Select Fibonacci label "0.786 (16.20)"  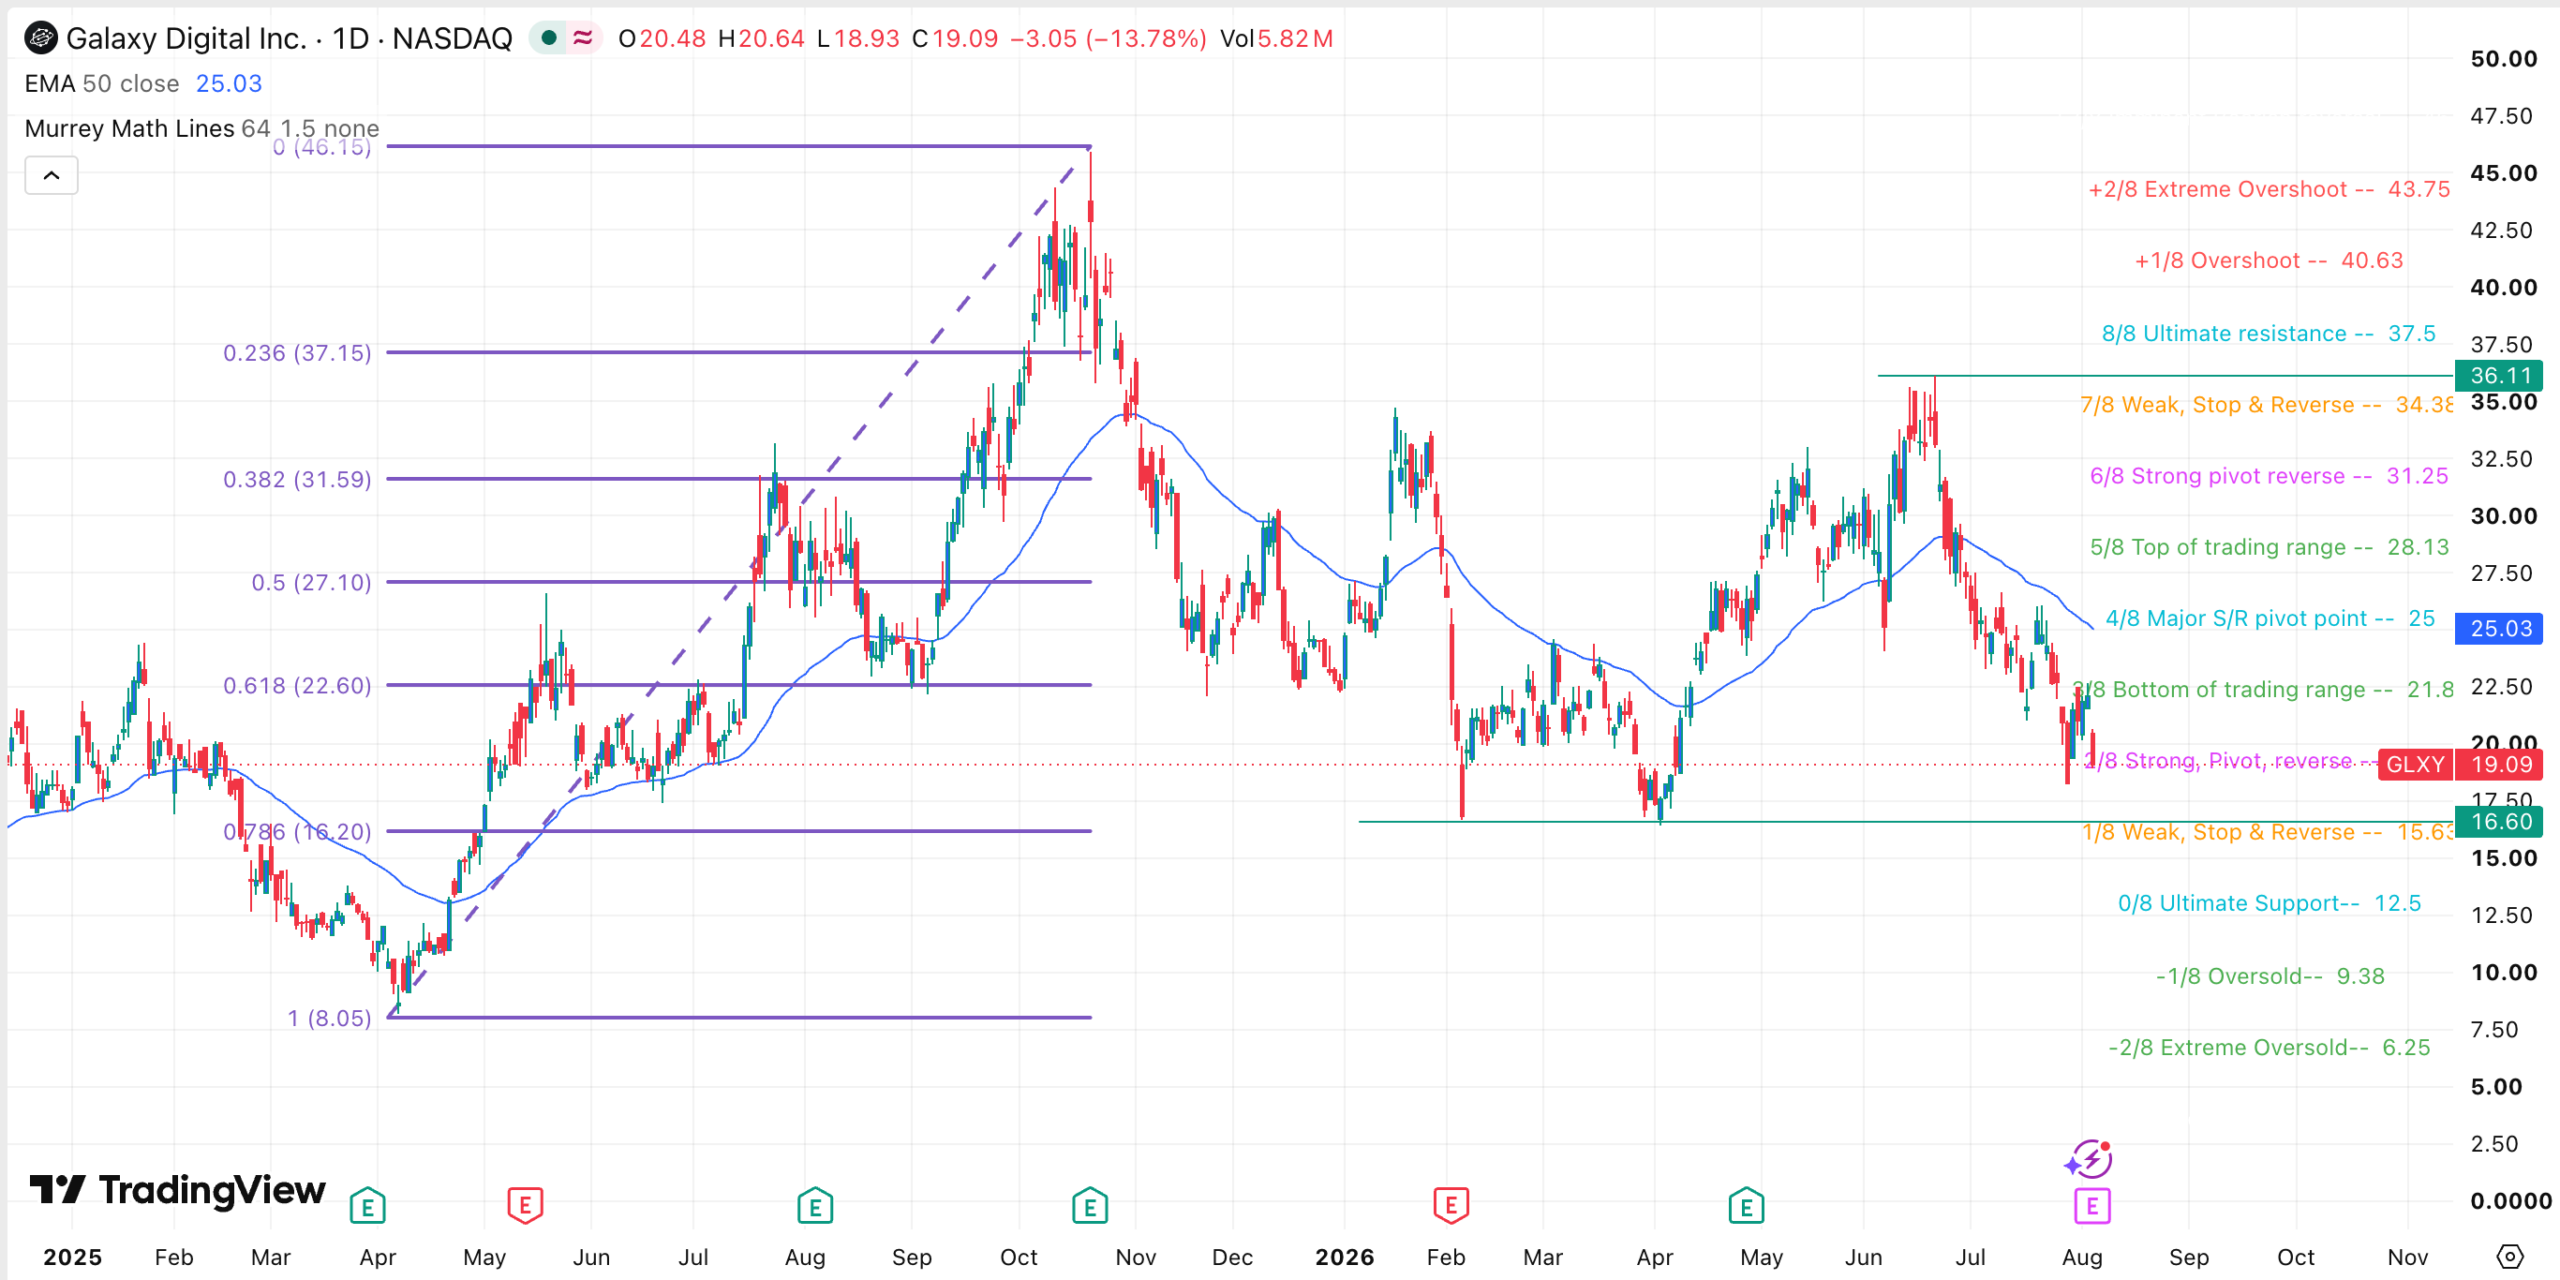(297, 832)
